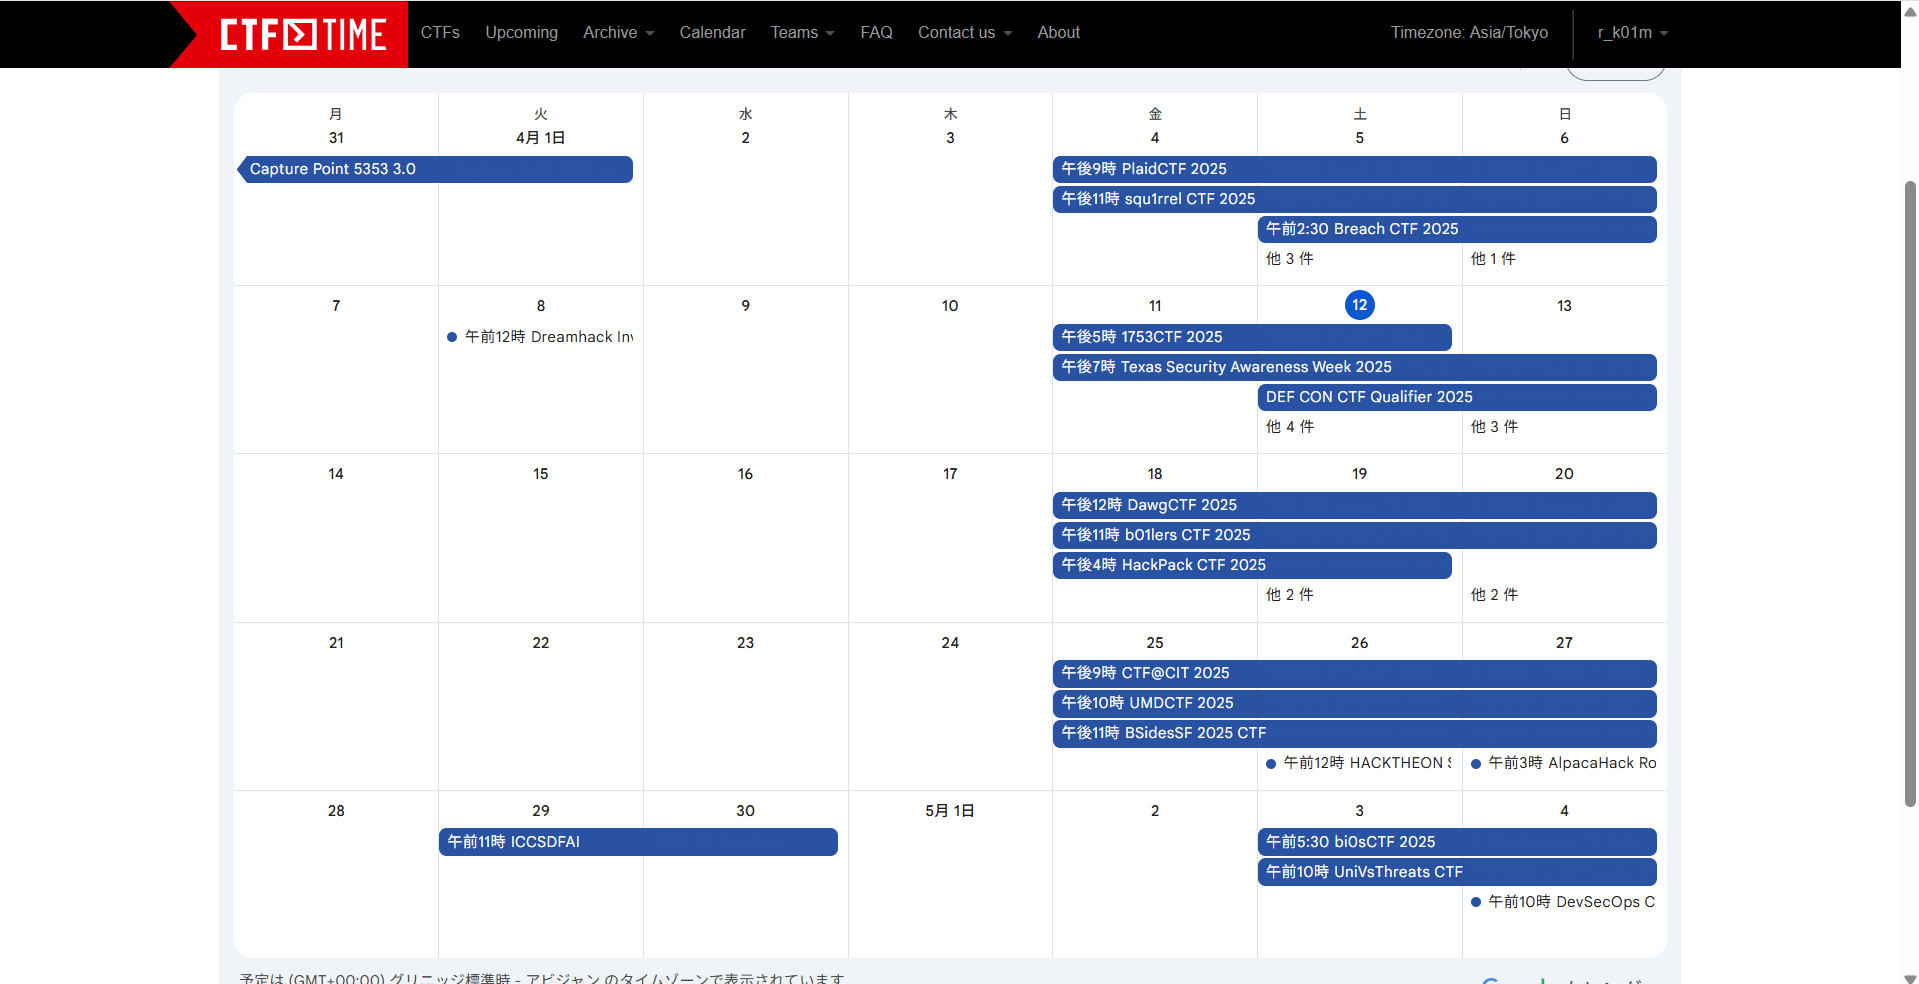Click the CTFtime logo
The height and width of the screenshot is (984, 1919).
(x=303, y=34)
